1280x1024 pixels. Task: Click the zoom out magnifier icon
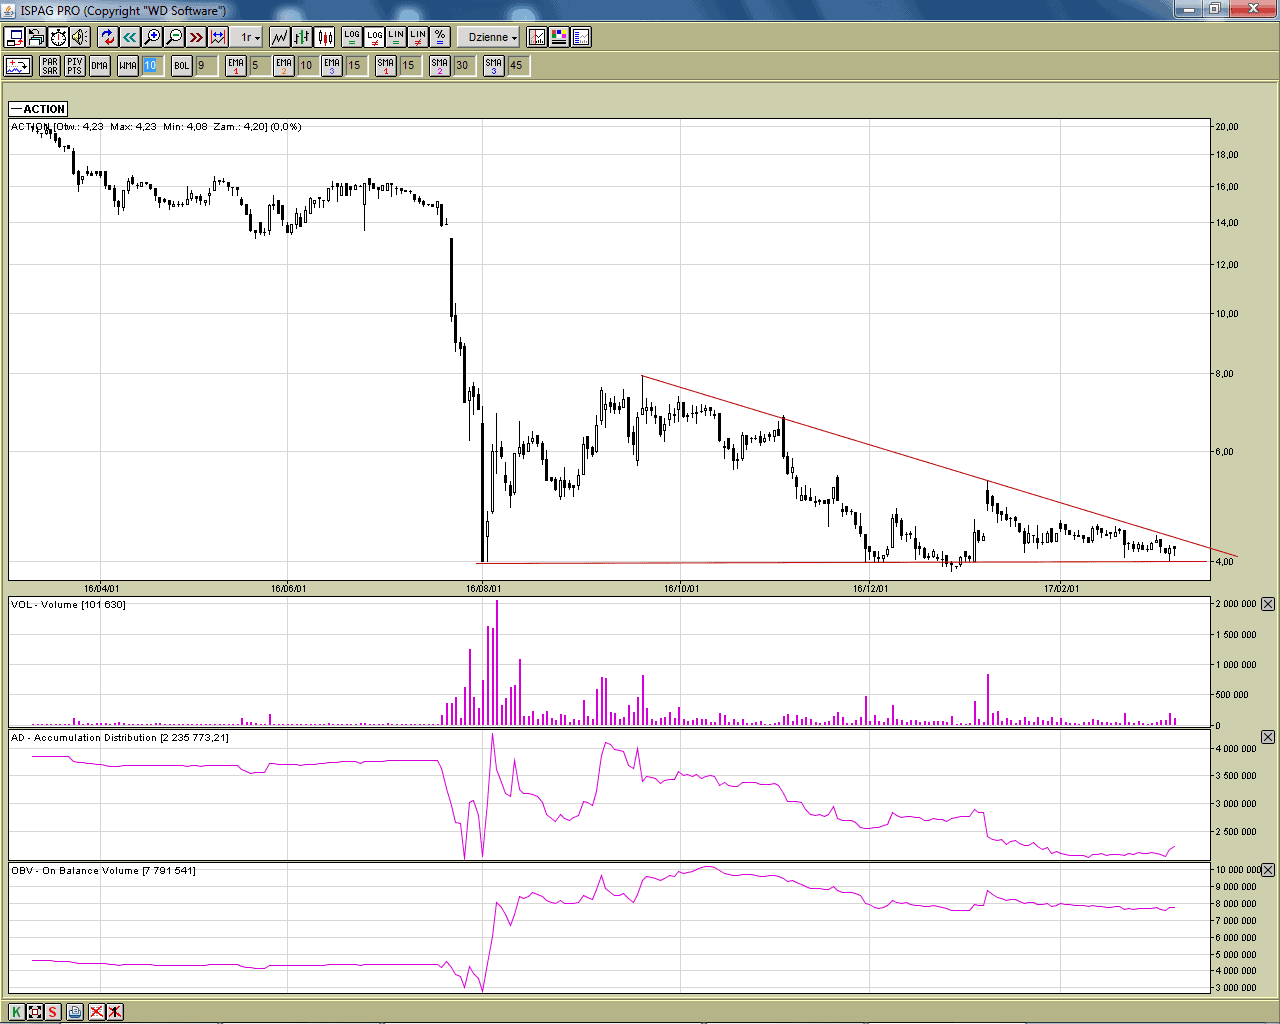[174, 37]
